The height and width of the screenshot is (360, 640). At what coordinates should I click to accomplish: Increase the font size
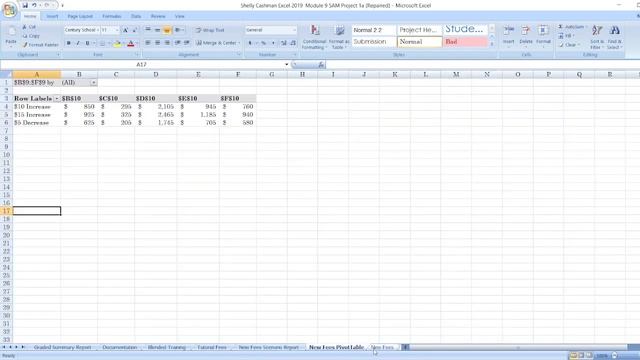(x=125, y=30)
